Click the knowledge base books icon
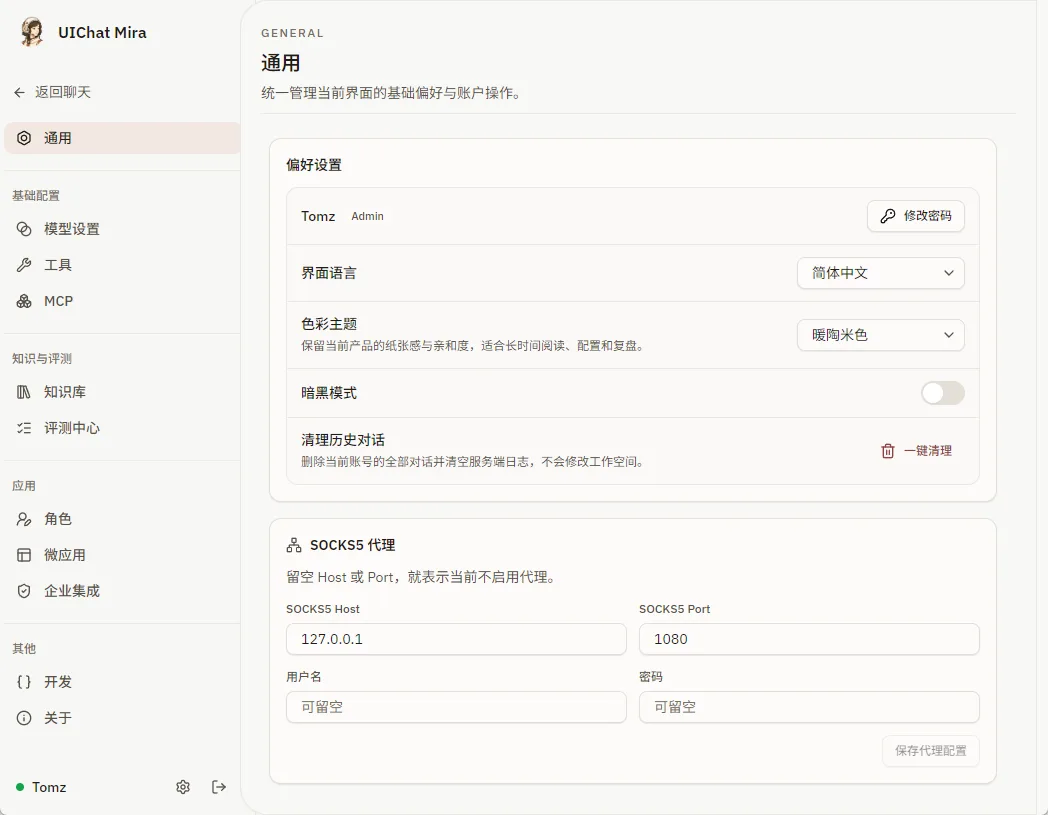This screenshot has width=1048, height=815. point(24,392)
